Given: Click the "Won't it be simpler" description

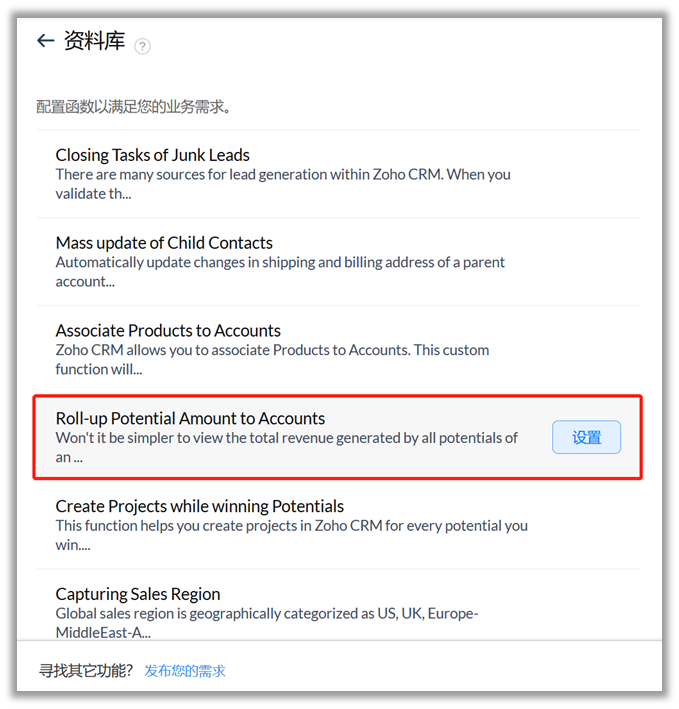Looking at the screenshot, I should [x=286, y=447].
